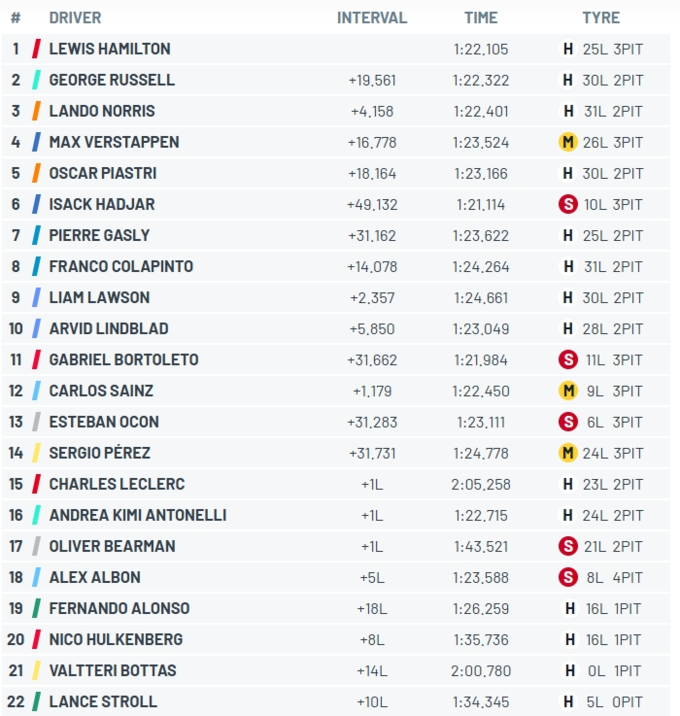This screenshot has width=680, height=716.
Task: Click Isack Hadjar's red soft tyre icon
Action: click(x=568, y=204)
